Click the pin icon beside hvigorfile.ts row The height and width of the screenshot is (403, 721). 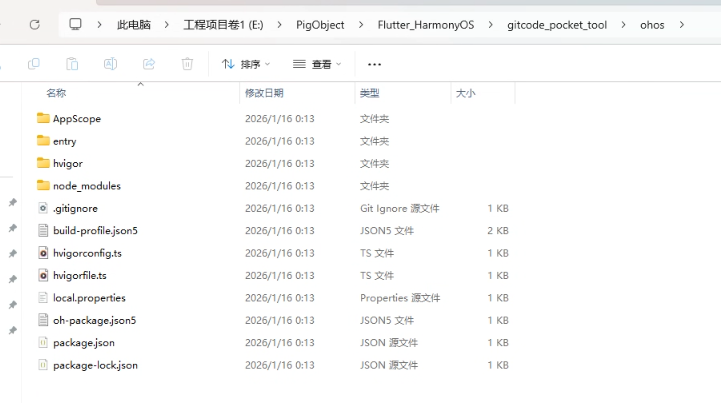click(13, 279)
